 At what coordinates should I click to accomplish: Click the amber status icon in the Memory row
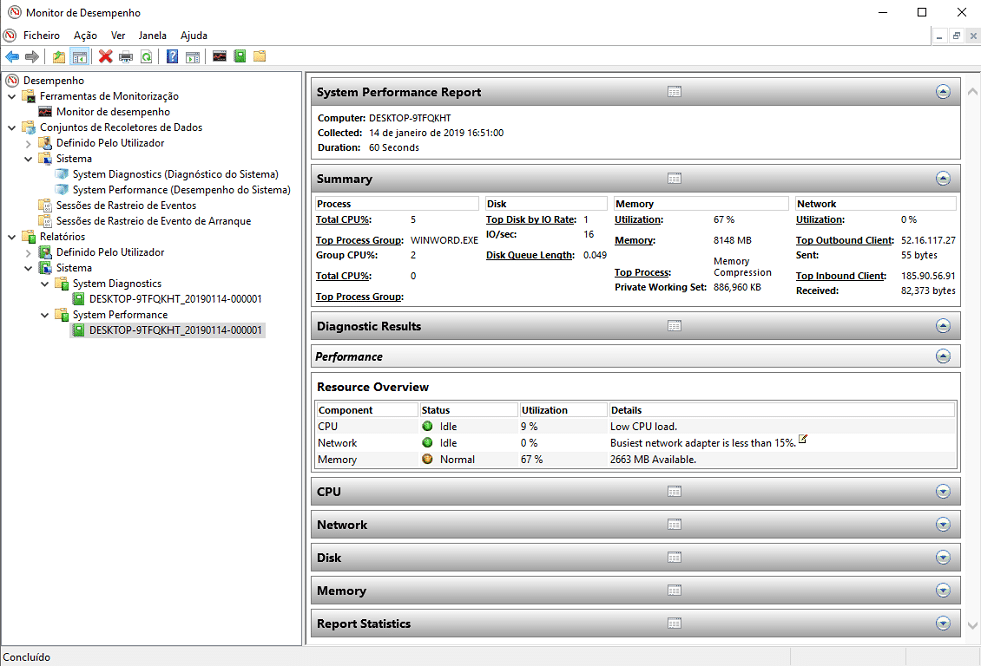(427, 459)
